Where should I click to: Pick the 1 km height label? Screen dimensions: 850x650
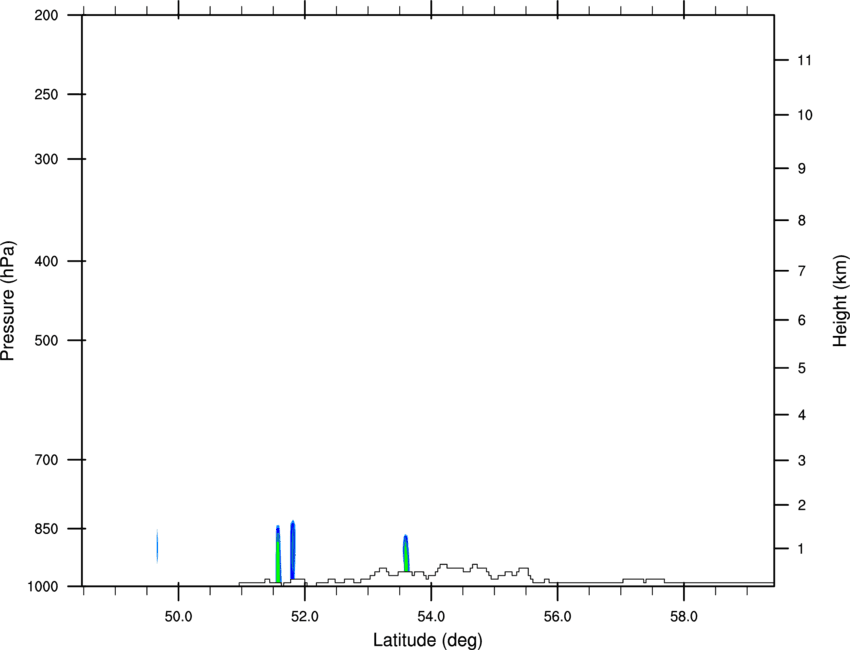pyautogui.click(x=802, y=549)
